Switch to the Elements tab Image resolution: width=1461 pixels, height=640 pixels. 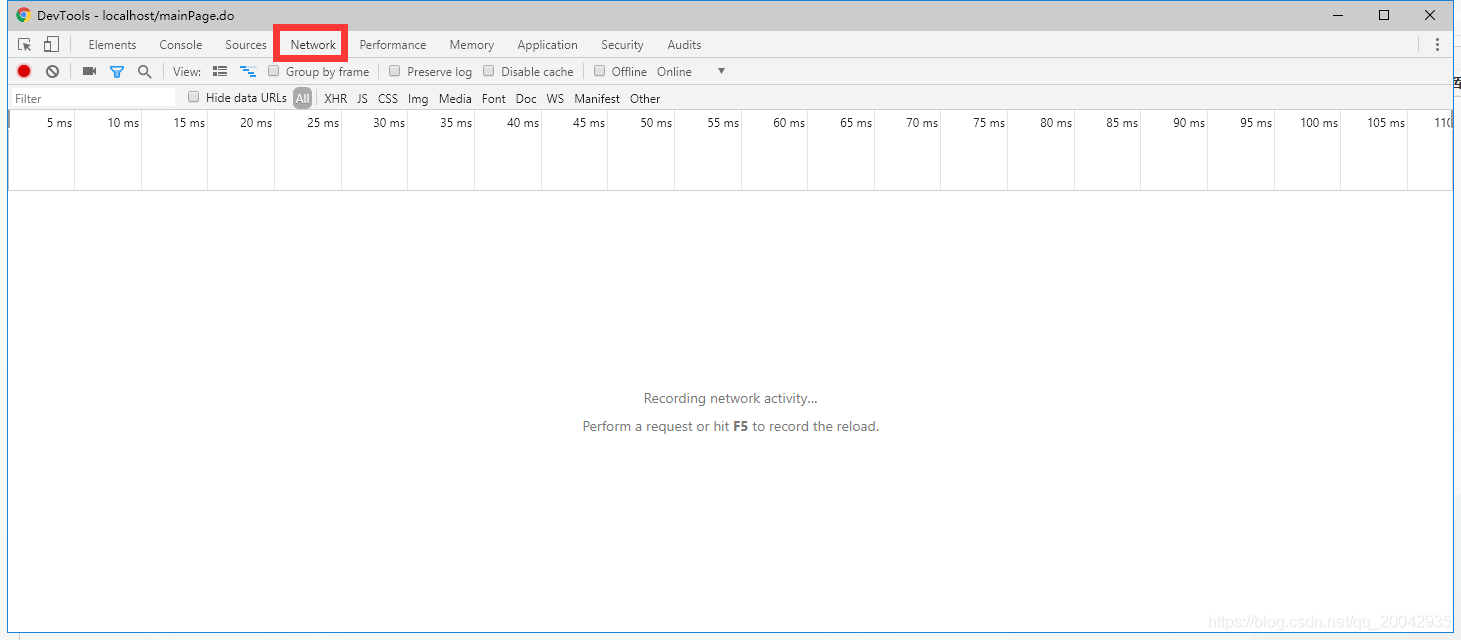click(x=112, y=44)
